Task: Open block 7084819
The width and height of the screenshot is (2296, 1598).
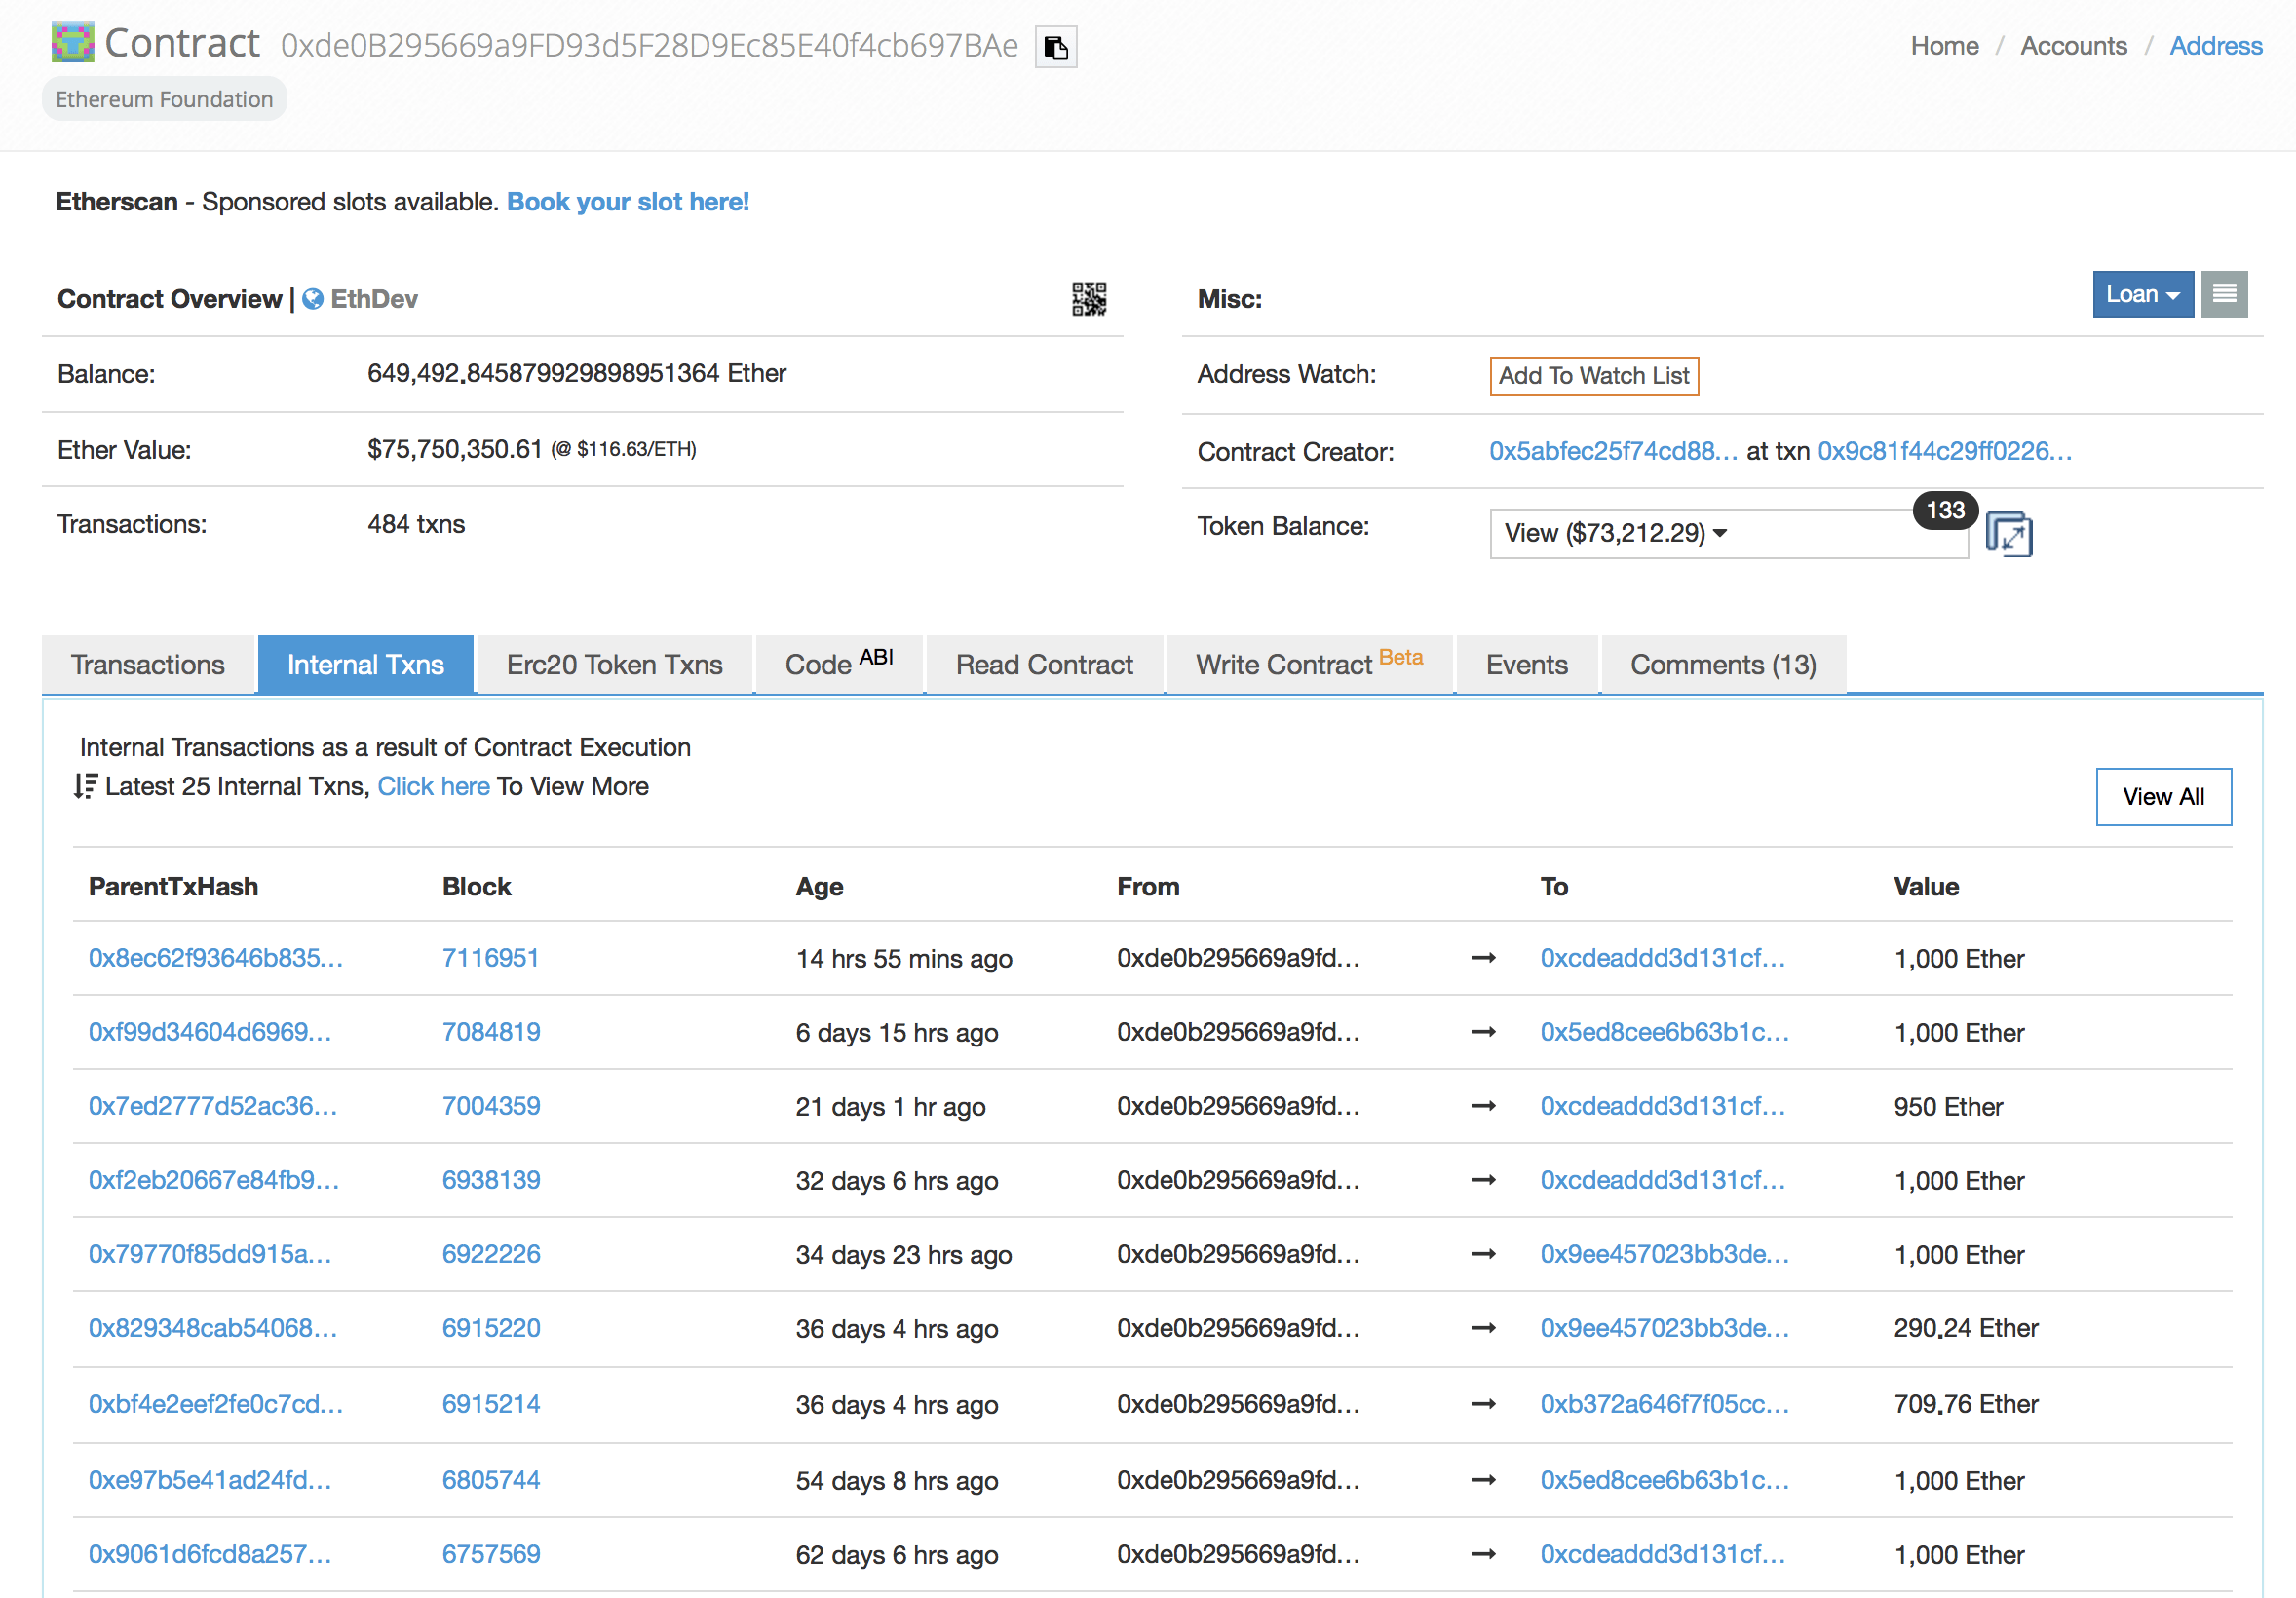Action: point(491,1032)
